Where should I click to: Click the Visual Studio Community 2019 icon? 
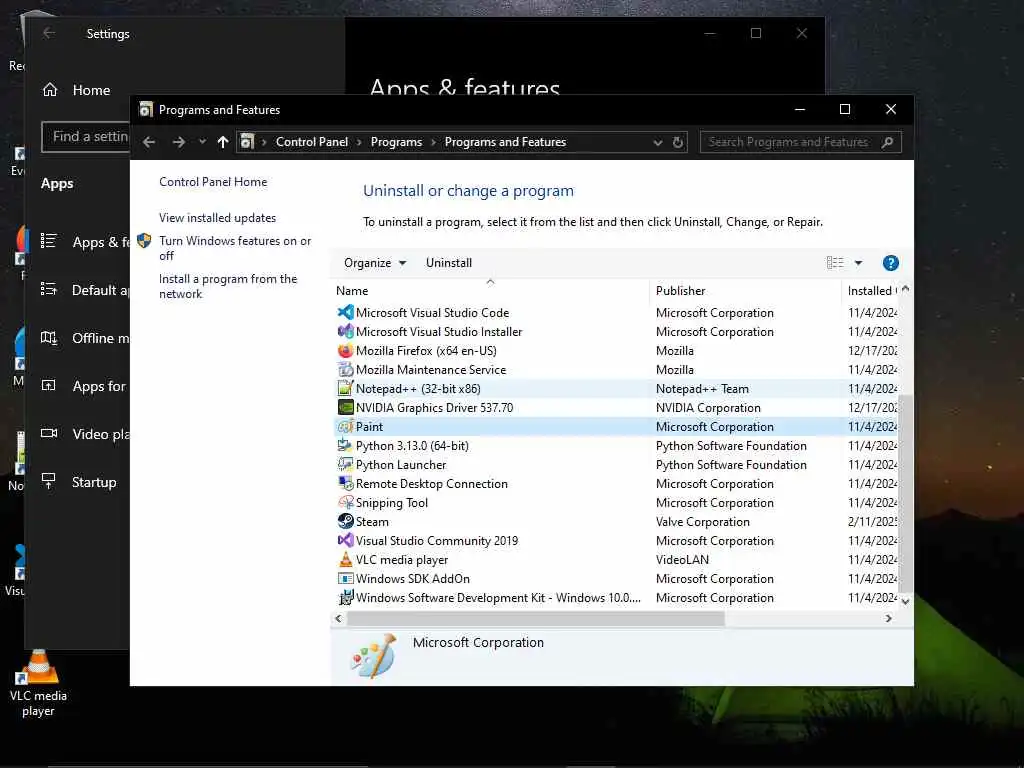pos(345,541)
